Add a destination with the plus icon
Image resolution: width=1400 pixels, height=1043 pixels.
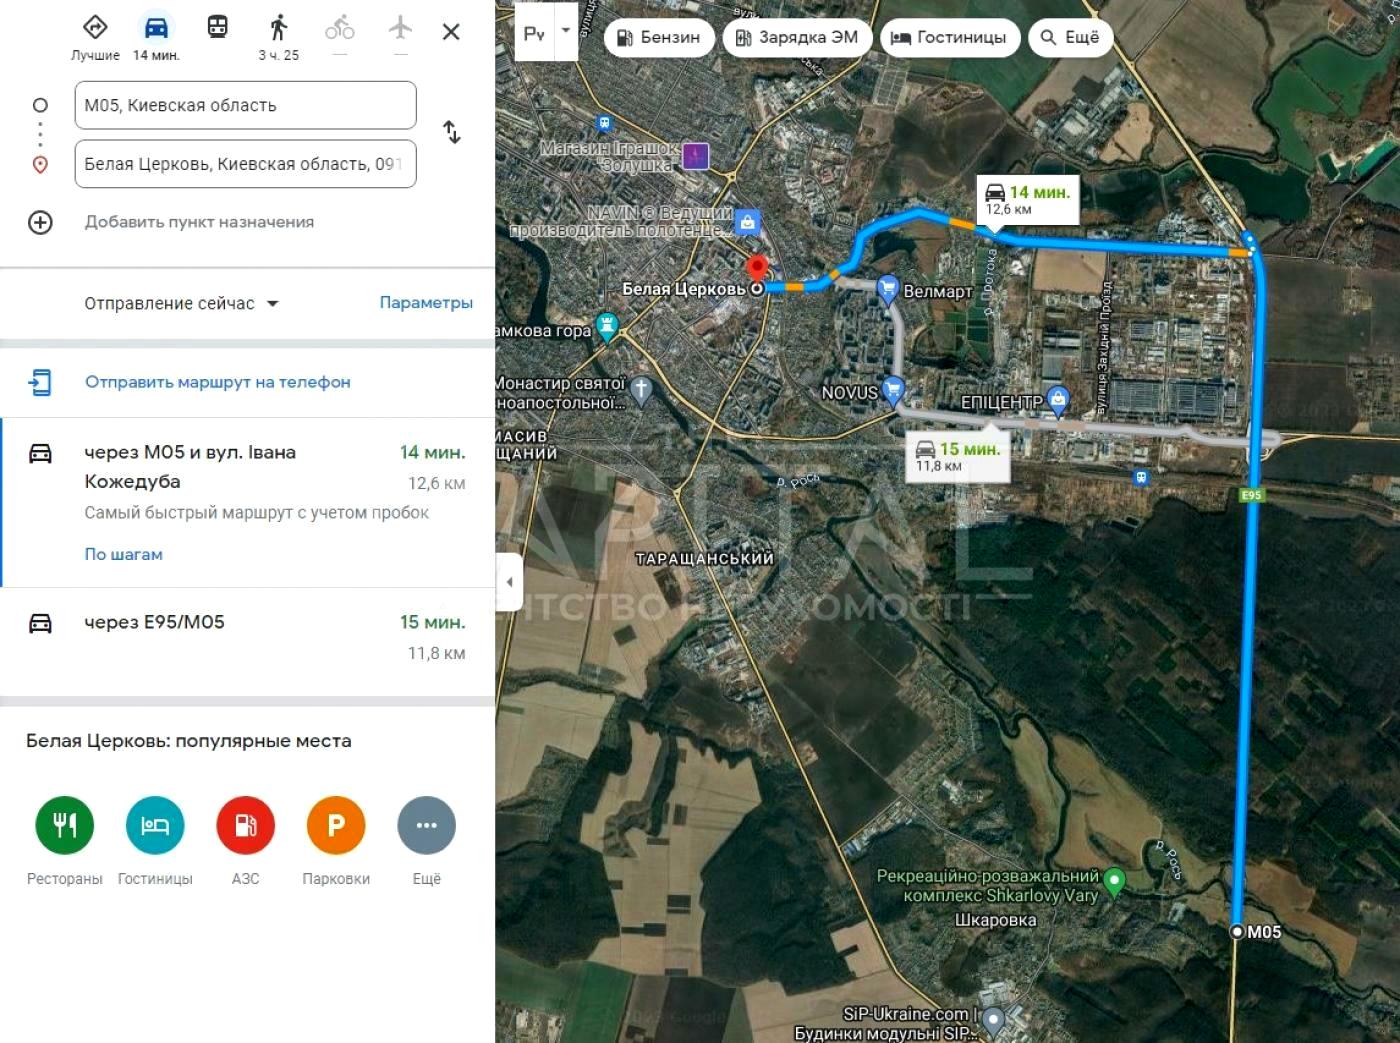click(40, 222)
